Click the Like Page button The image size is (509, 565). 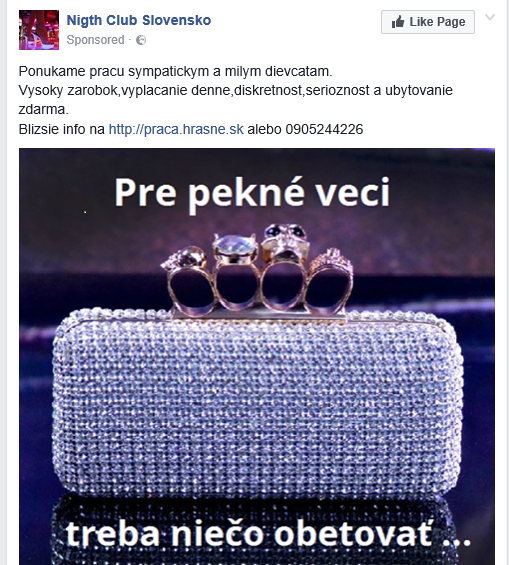point(428,22)
